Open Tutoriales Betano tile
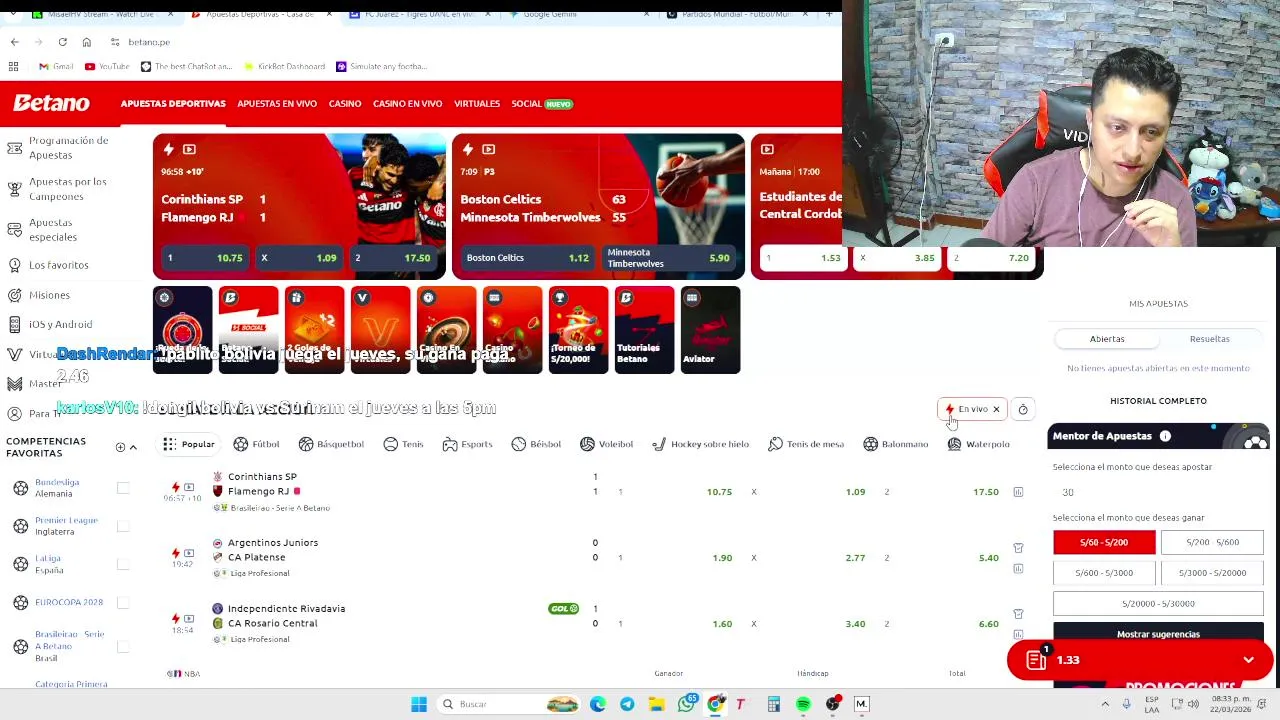The height and width of the screenshot is (720, 1280). 644,330
